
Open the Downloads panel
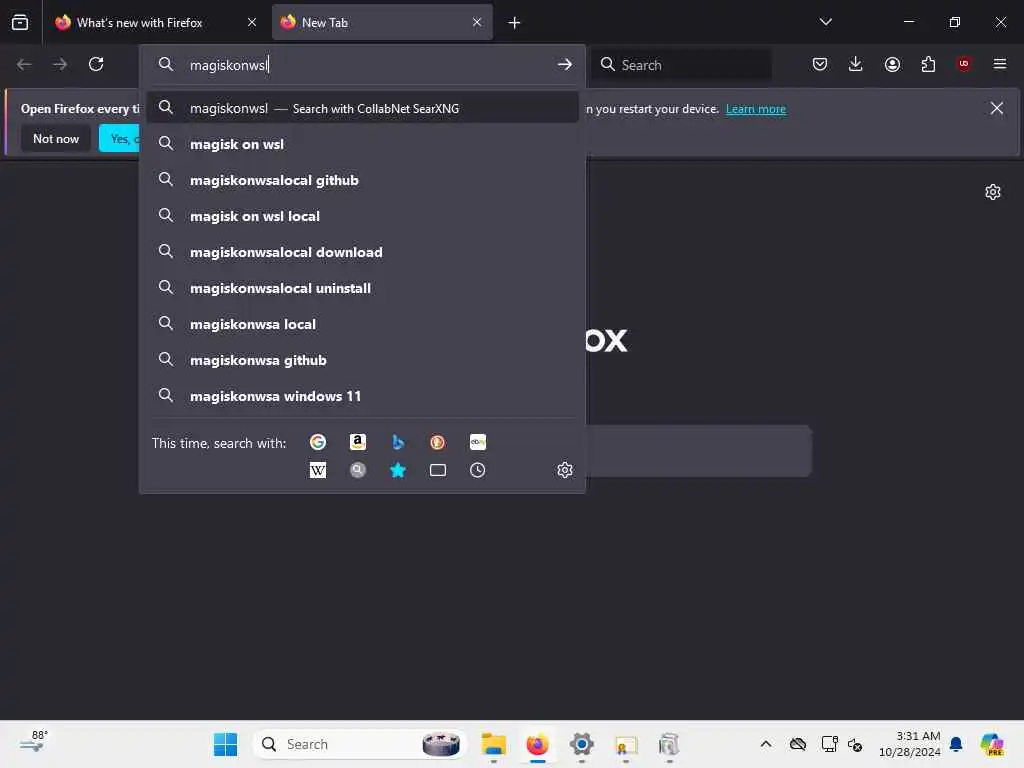856,64
